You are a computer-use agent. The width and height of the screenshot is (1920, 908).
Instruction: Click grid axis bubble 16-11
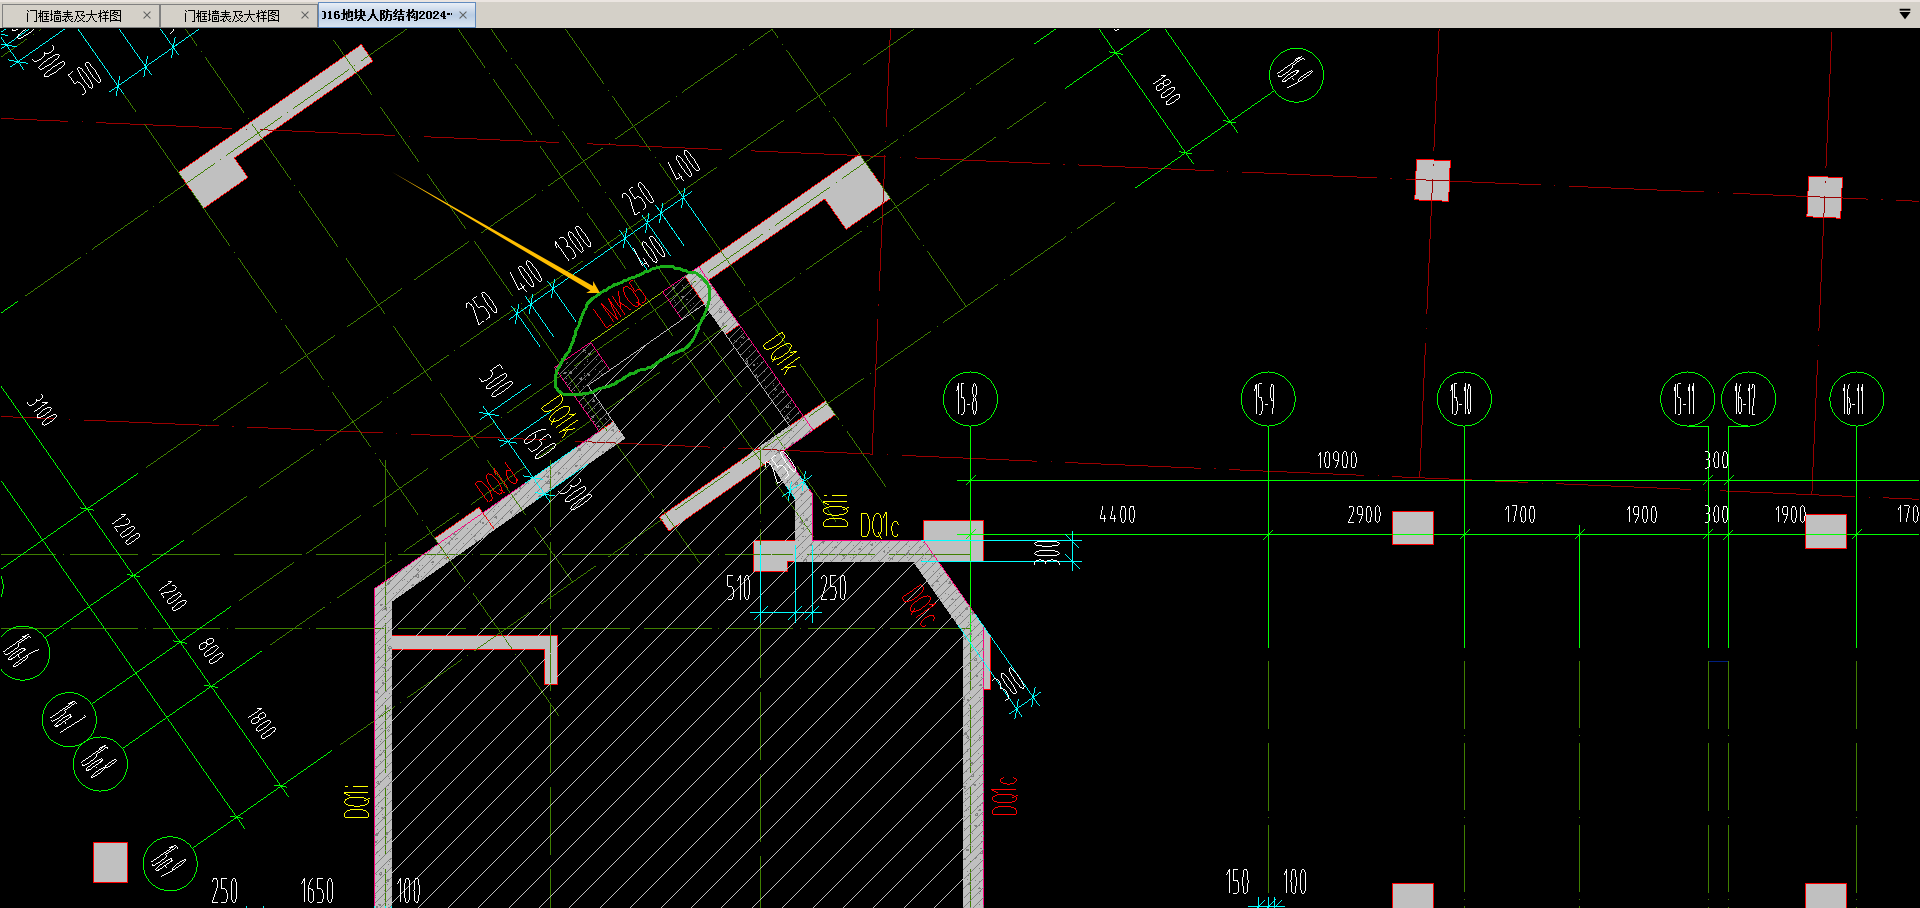point(1856,399)
